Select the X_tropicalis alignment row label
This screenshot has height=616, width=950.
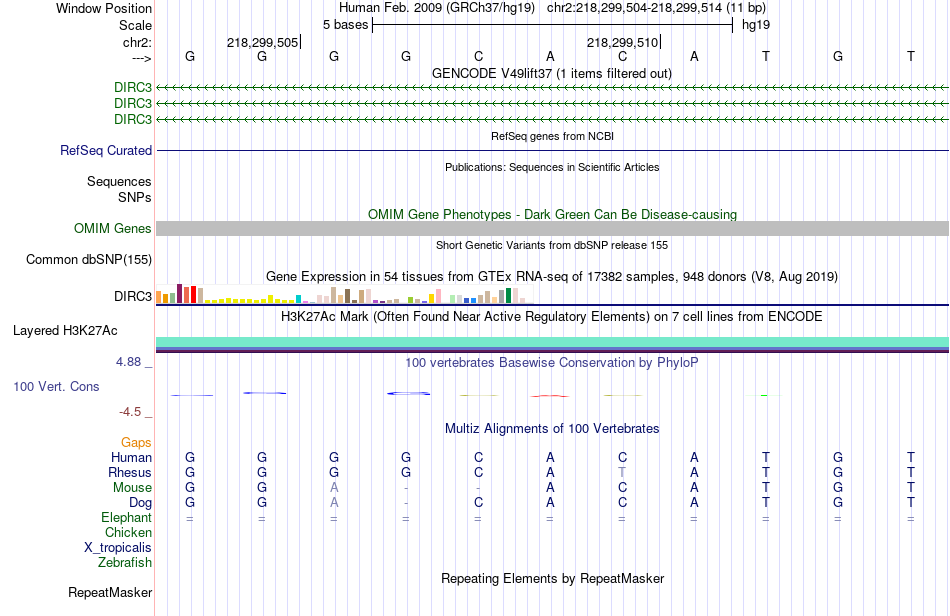pyautogui.click(x=118, y=548)
